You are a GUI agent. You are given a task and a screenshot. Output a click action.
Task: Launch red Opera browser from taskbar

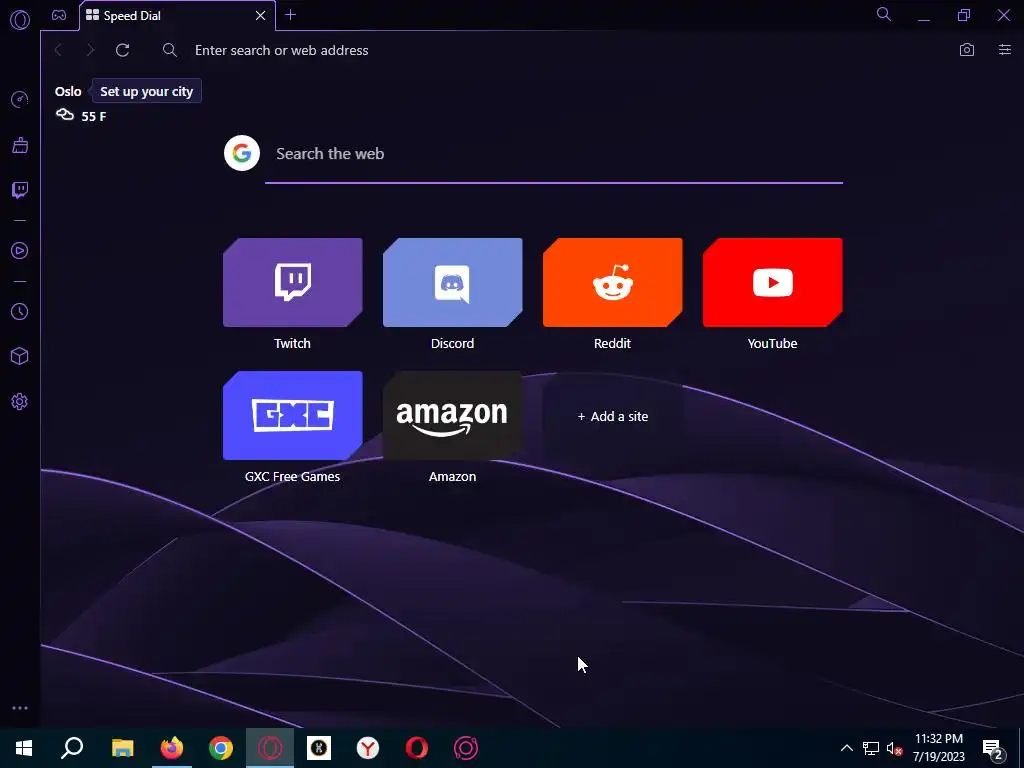(417, 748)
